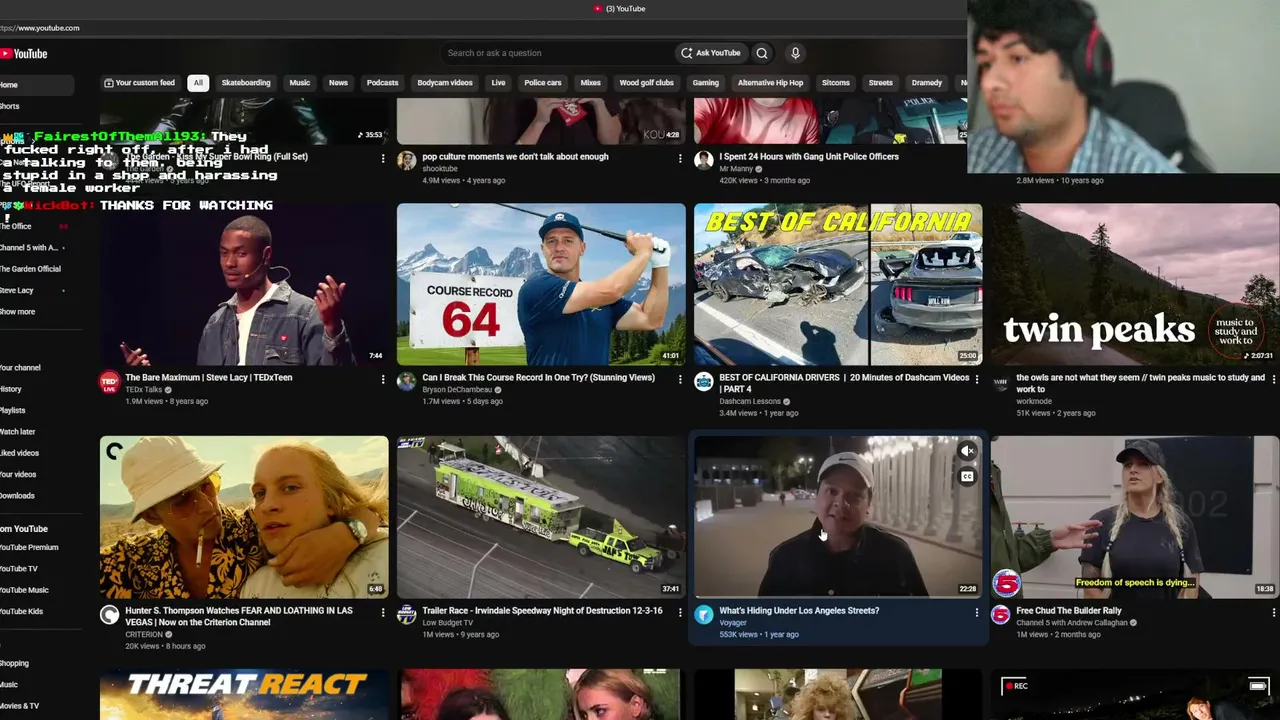
Task: Open the Trailer Race Irwindale Speedway thumbnail
Action: [x=541, y=517]
